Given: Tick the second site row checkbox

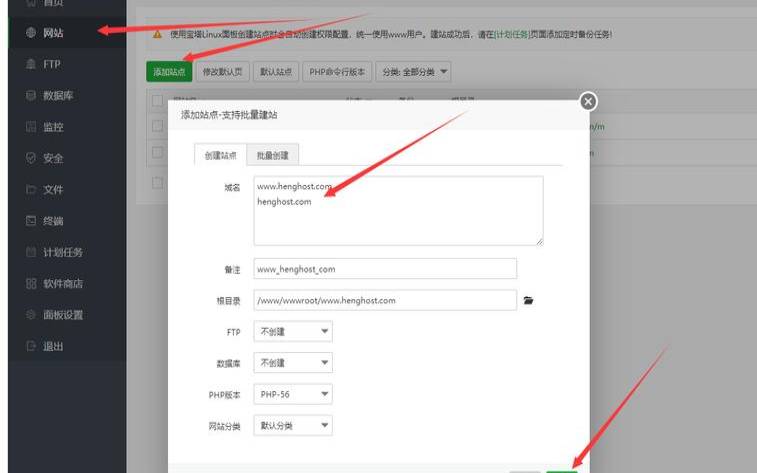Looking at the screenshot, I should 157,152.
